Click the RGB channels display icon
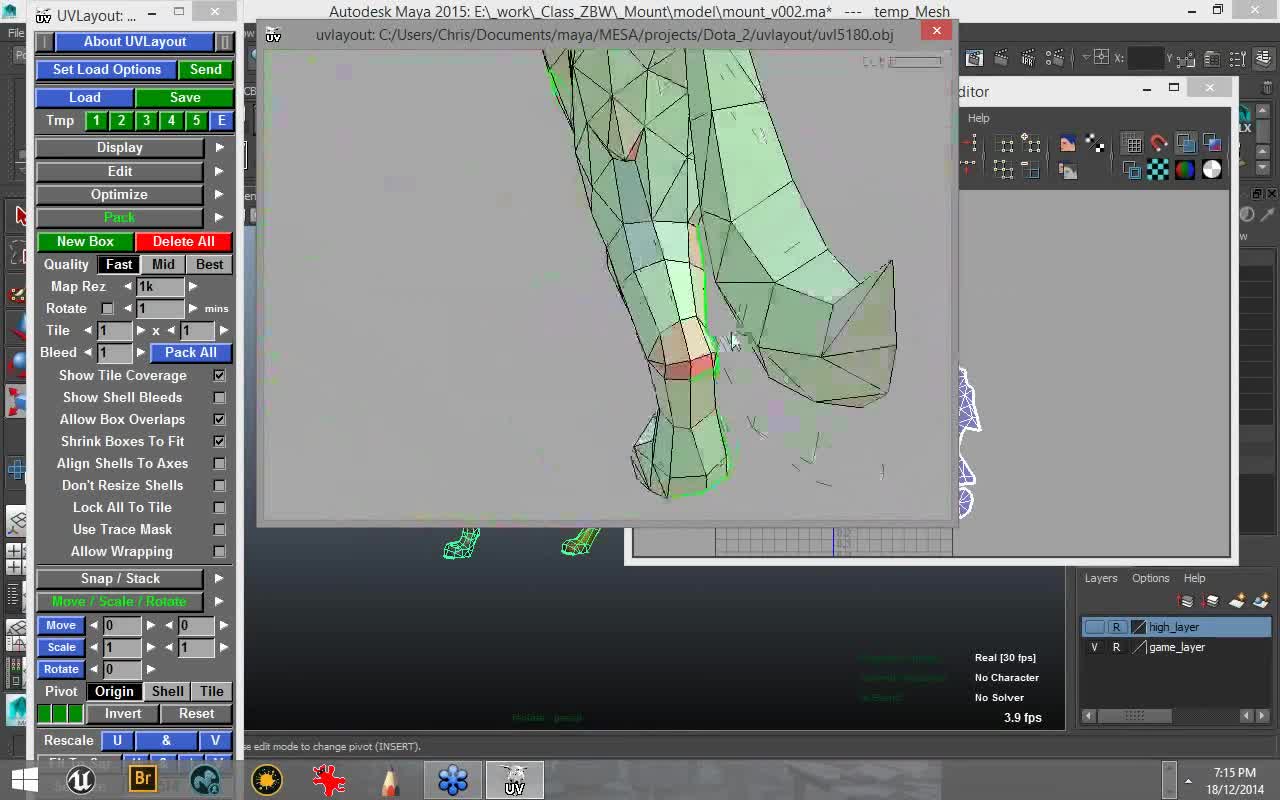The height and width of the screenshot is (800, 1280). click(1185, 170)
